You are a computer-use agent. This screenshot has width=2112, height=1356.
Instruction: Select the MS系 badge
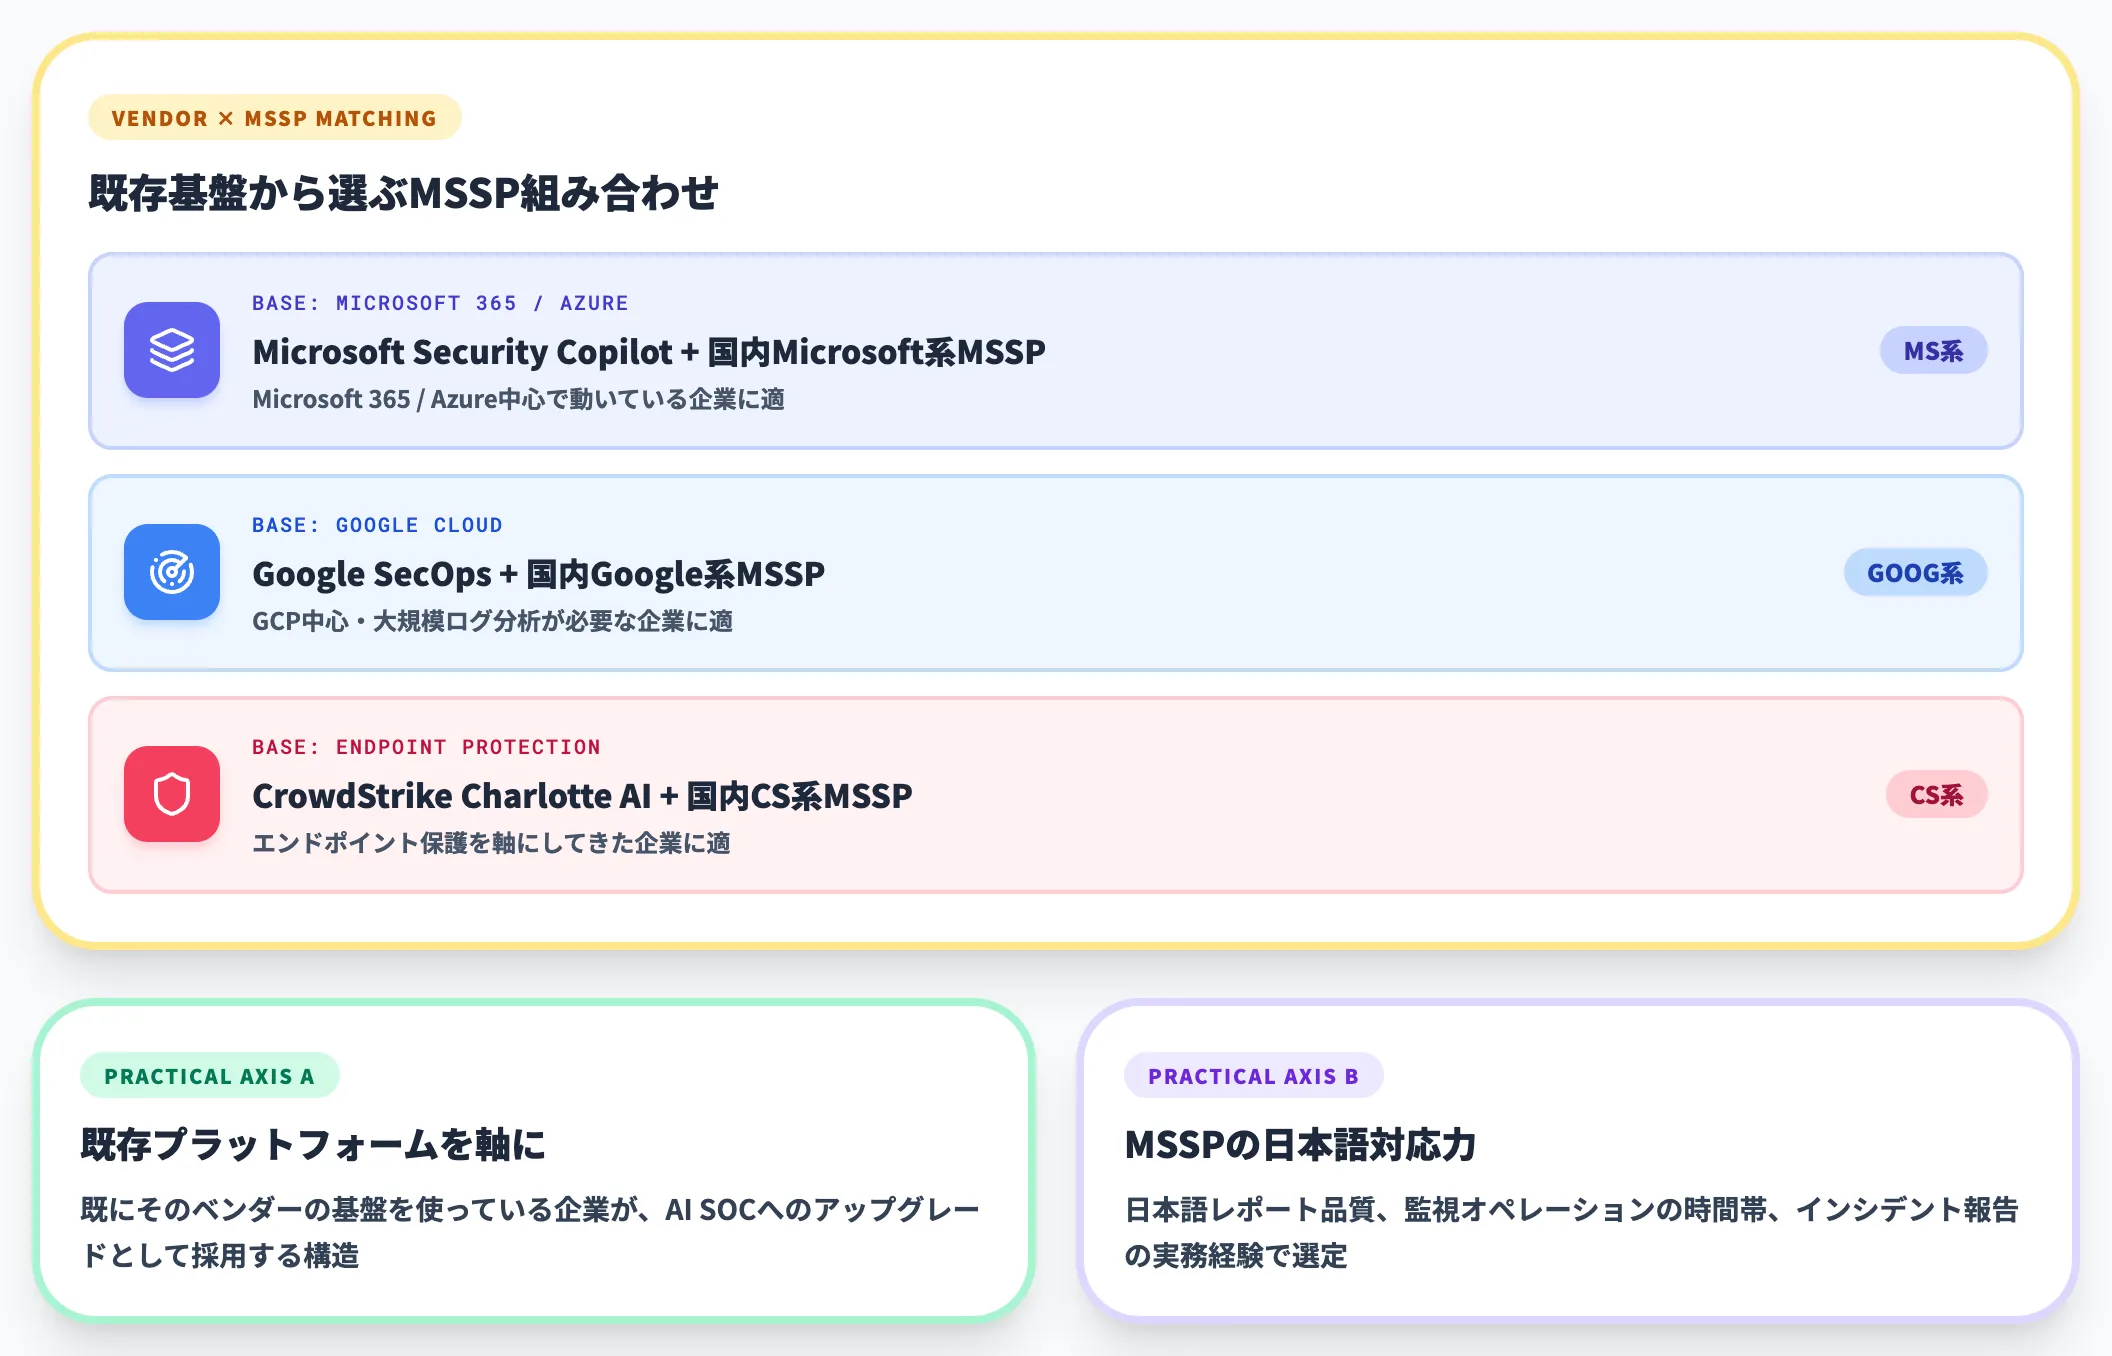click(1933, 351)
